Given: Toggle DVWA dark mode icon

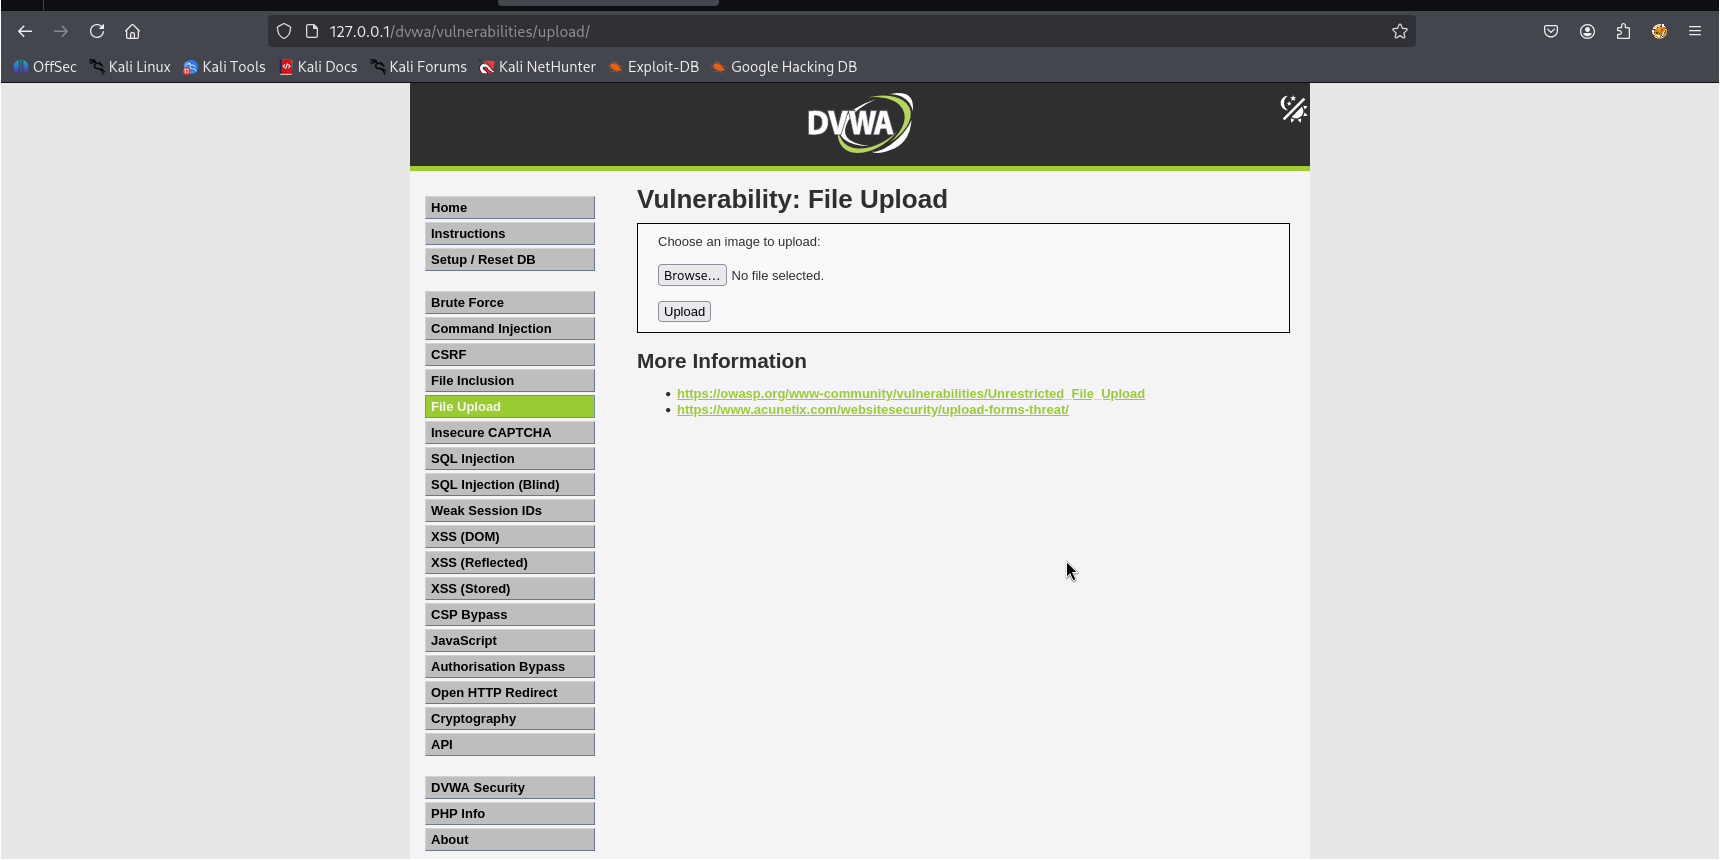Looking at the screenshot, I should [x=1293, y=108].
